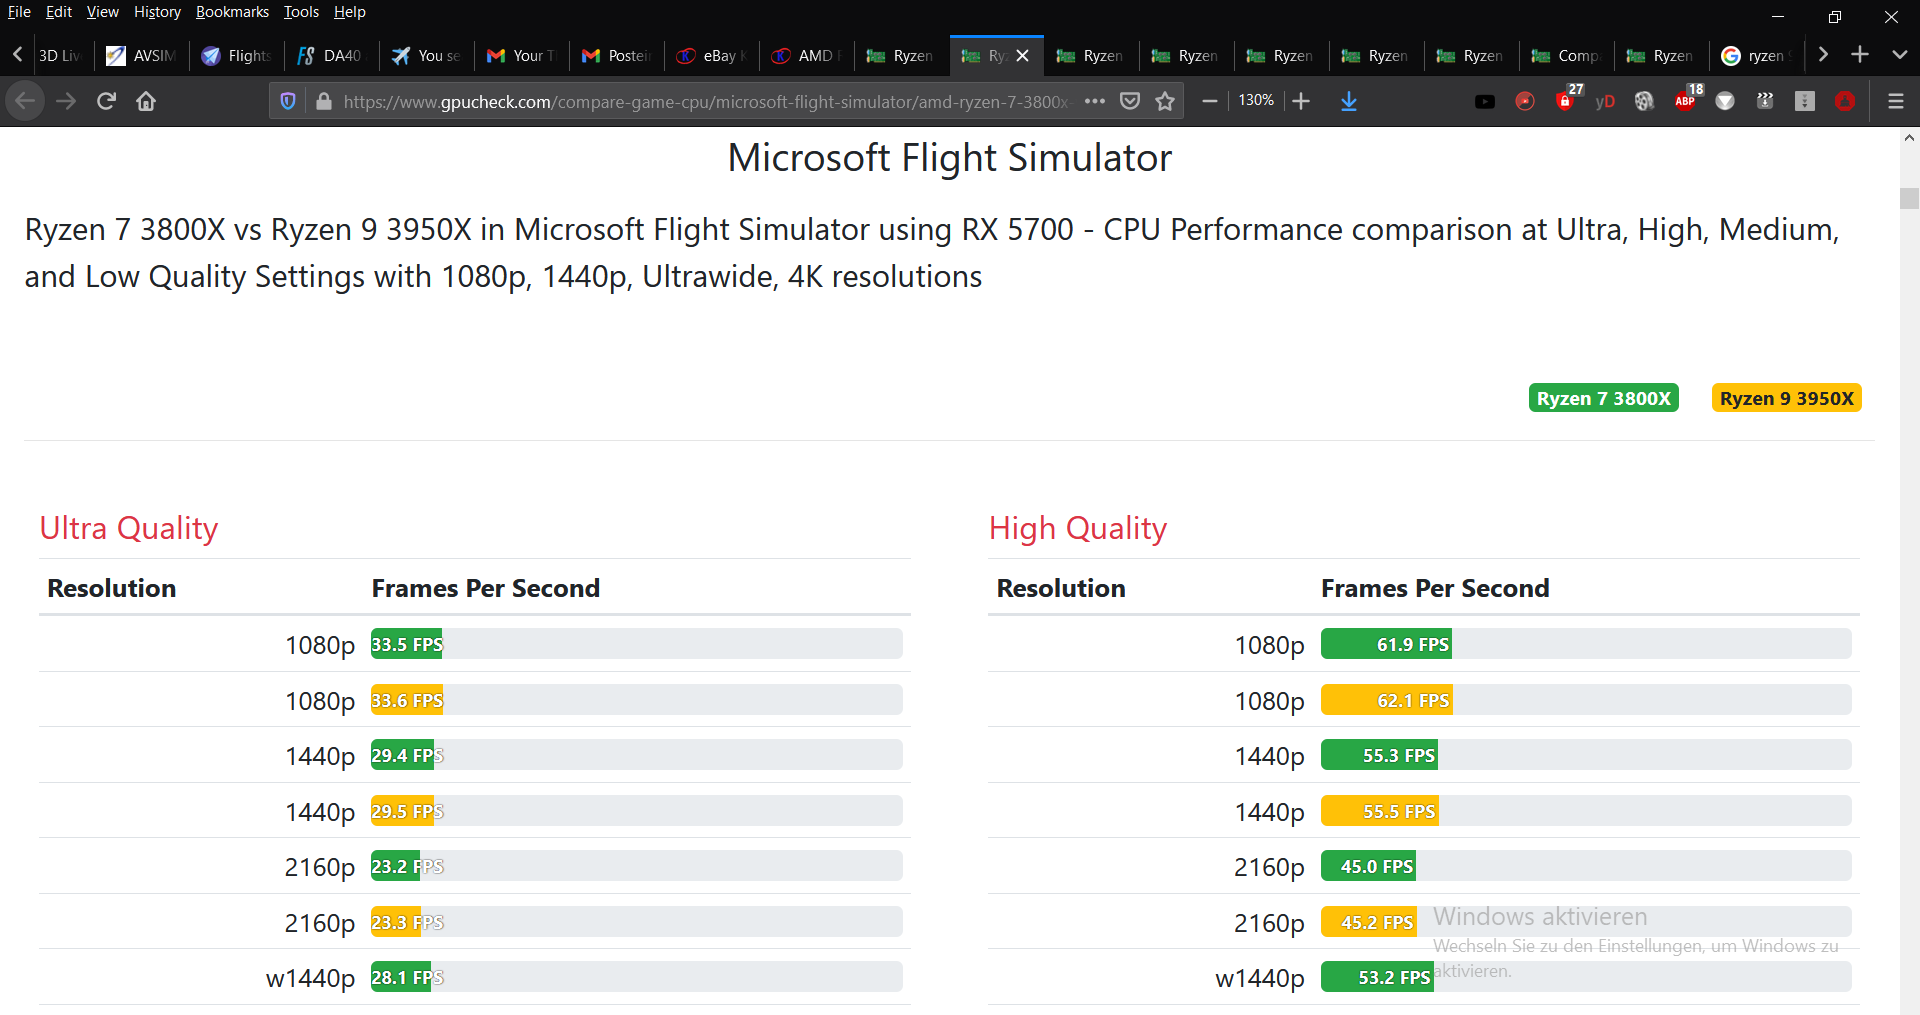
Task: Click the High Quality heading
Action: tap(1078, 528)
